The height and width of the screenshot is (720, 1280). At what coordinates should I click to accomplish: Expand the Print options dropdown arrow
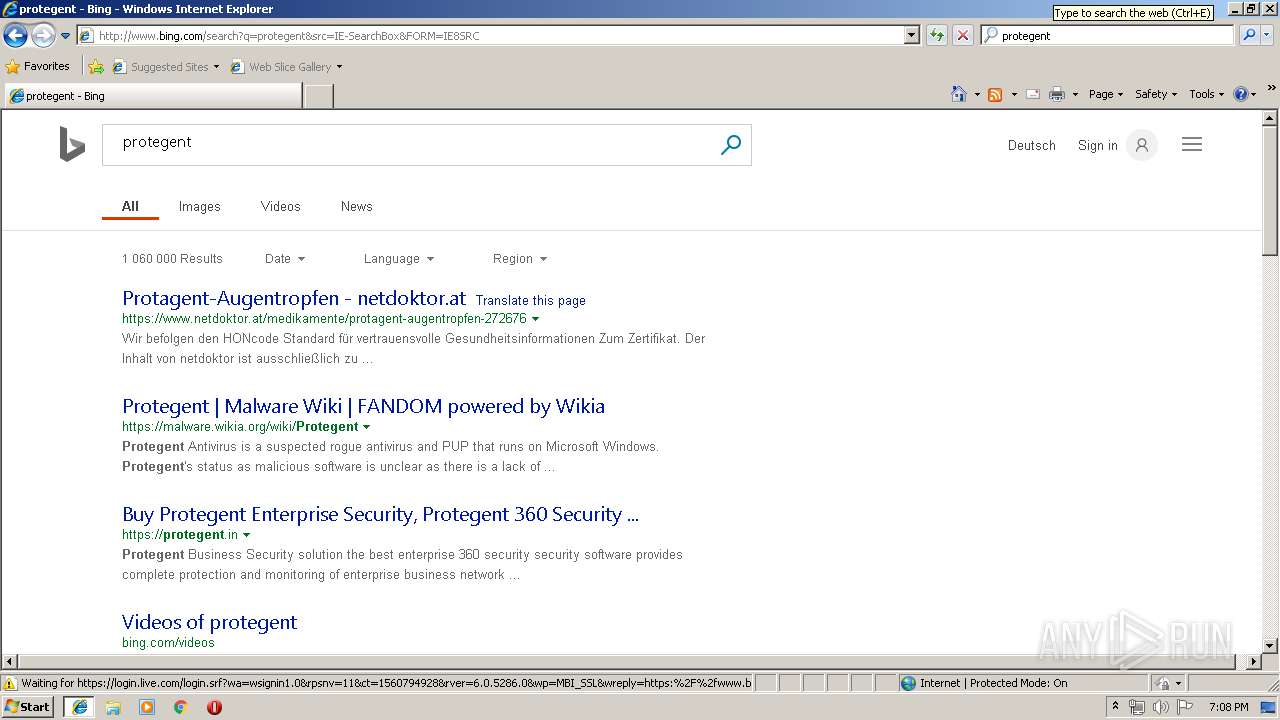click(1075, 94)
